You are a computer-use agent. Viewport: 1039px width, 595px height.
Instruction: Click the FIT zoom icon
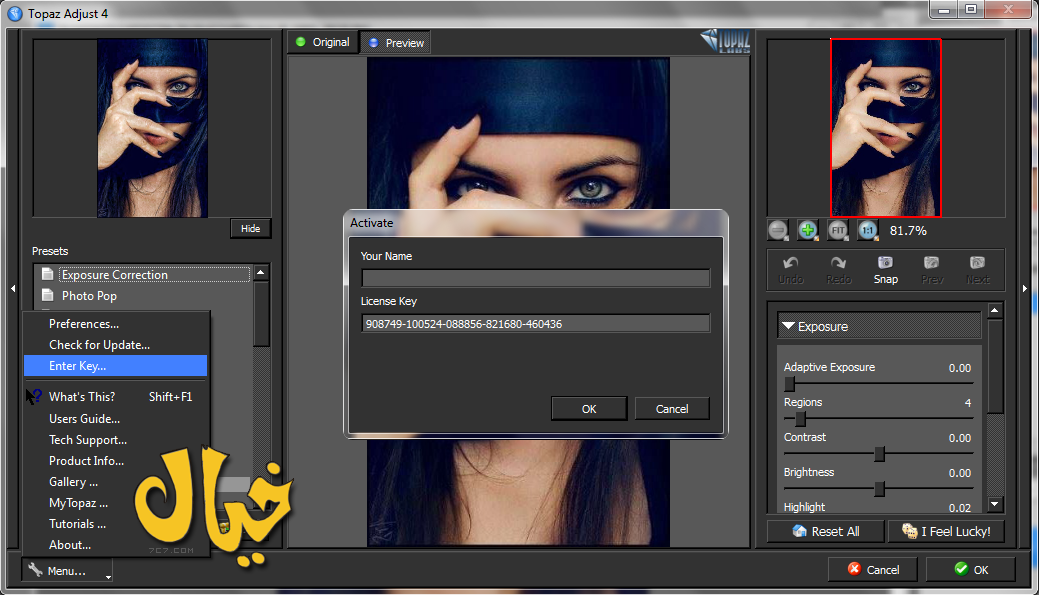838,230
